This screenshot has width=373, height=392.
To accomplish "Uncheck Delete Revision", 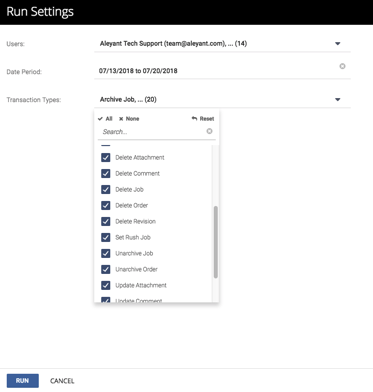I will pos(106,221).
